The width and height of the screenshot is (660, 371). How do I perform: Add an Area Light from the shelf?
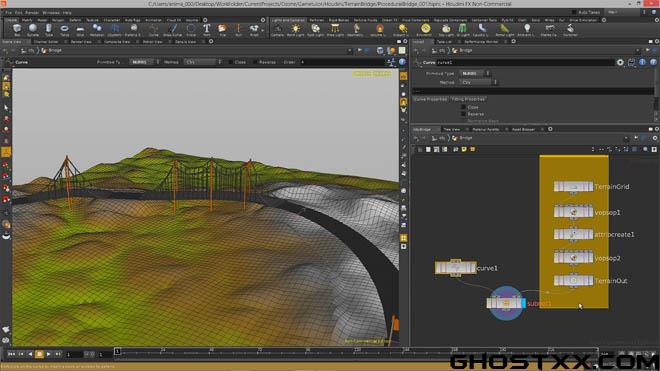335,29
